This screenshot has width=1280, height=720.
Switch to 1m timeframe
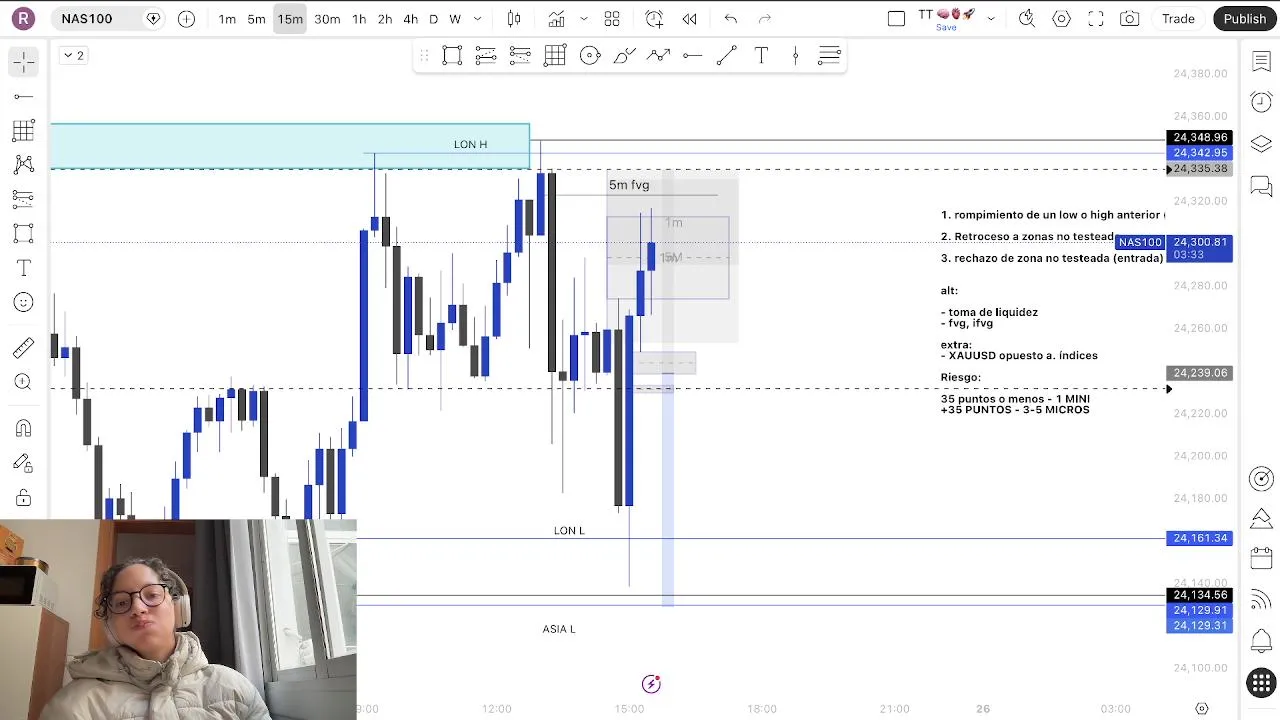(x=227, y=19)
